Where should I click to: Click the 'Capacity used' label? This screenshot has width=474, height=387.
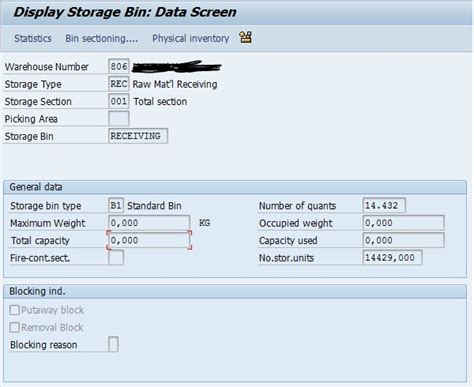point(288,241)
